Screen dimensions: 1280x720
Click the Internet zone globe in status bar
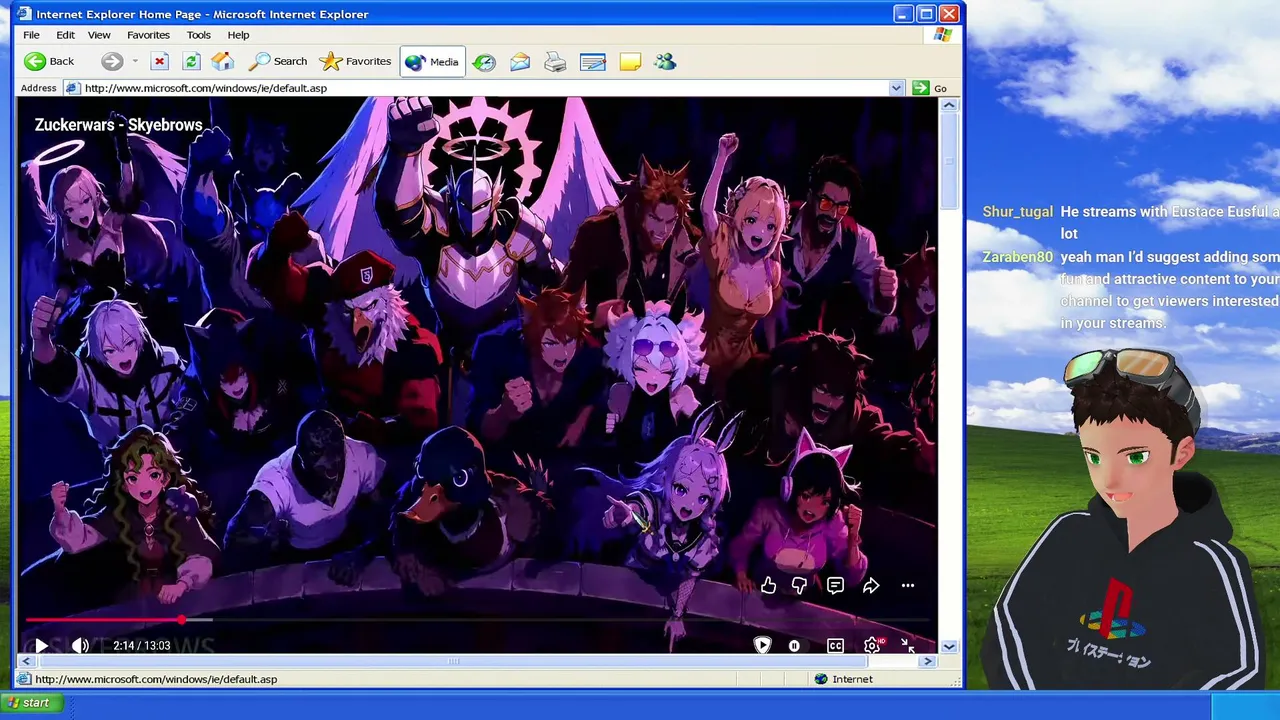coord(821,679)
